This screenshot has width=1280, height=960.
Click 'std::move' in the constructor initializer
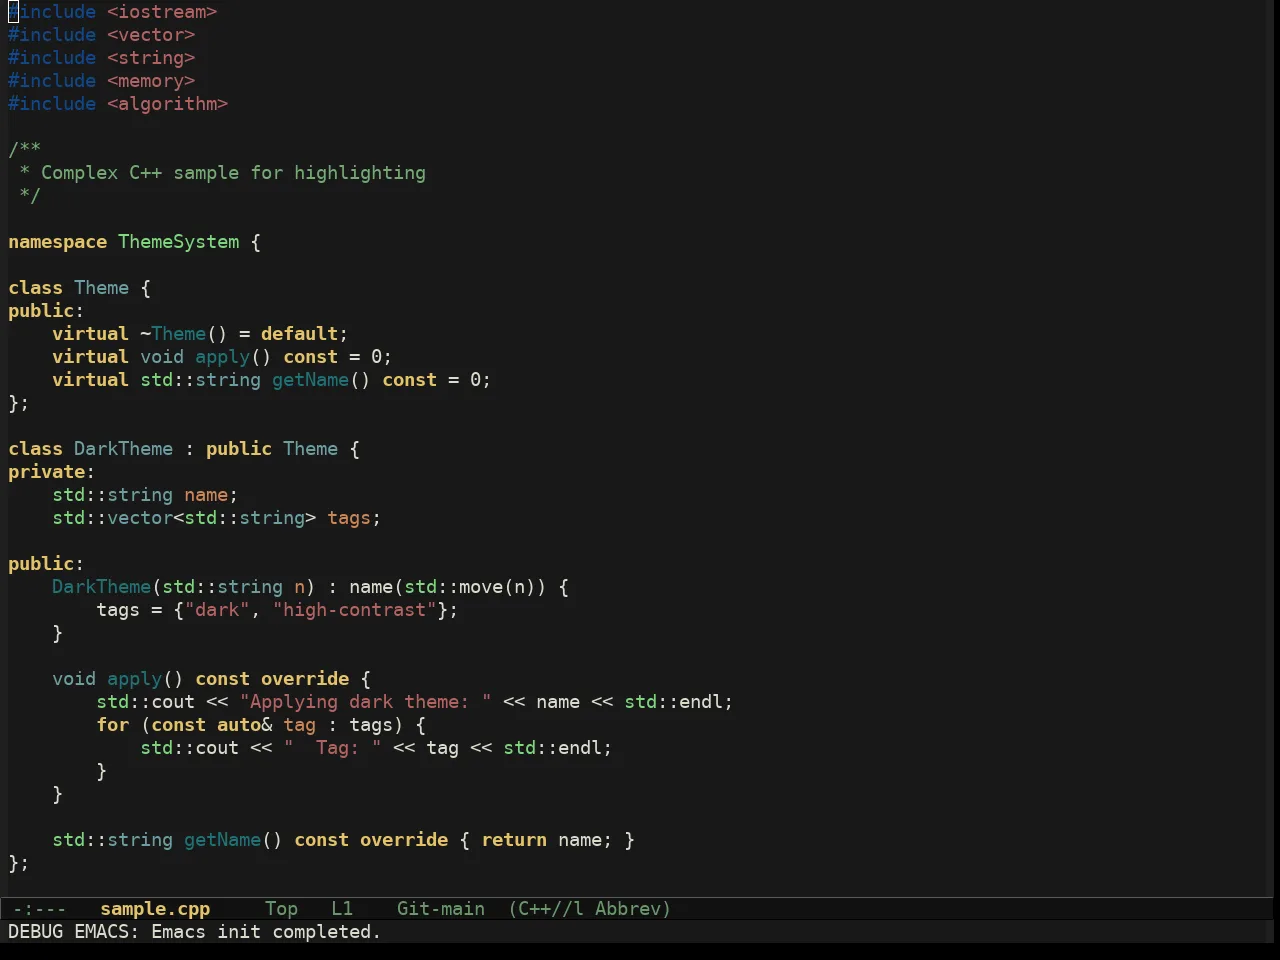453,587
